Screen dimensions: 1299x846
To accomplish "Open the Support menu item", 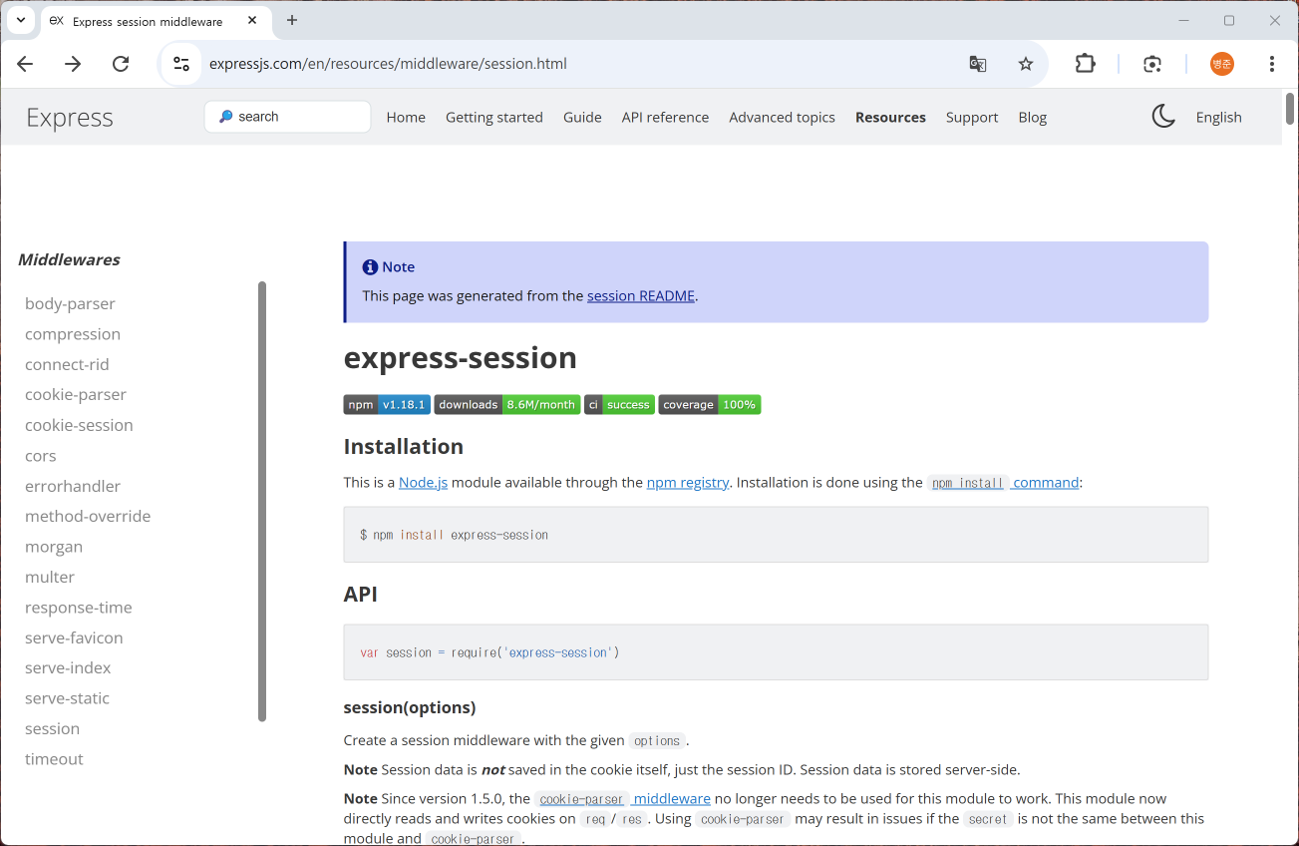I will [x=972, y=117].
